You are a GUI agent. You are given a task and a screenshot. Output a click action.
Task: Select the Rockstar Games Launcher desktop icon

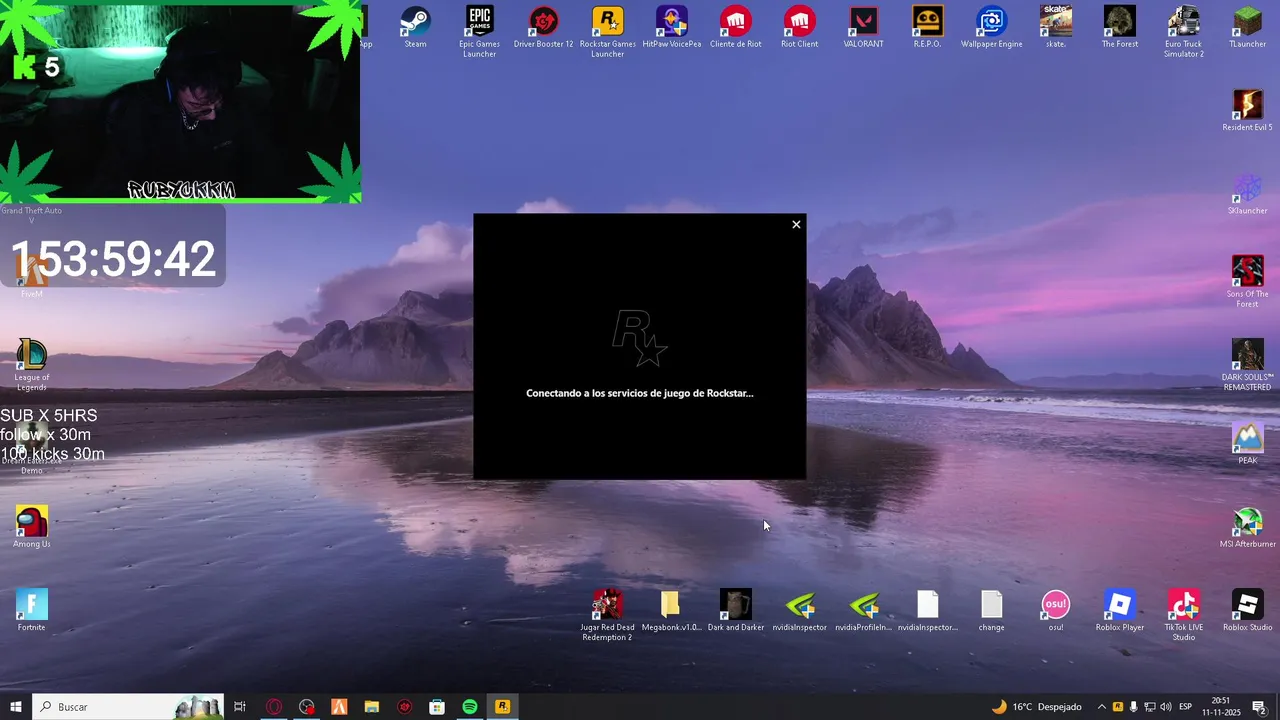tap(608, 31)
